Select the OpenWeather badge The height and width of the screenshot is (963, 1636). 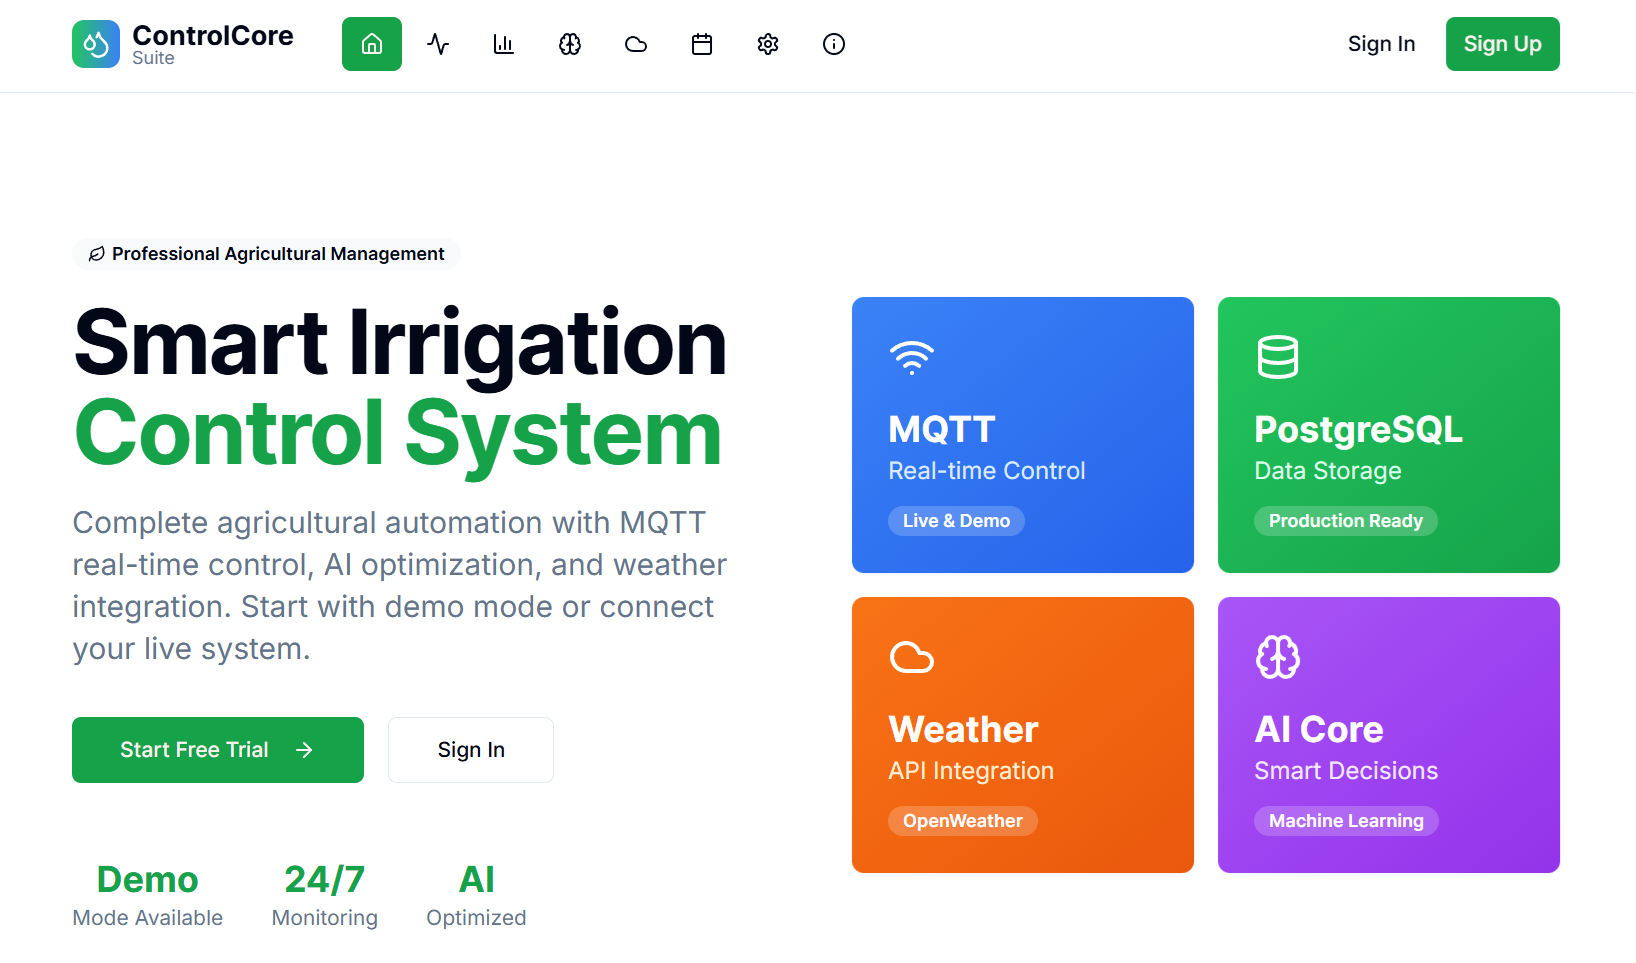pos(963,821)
